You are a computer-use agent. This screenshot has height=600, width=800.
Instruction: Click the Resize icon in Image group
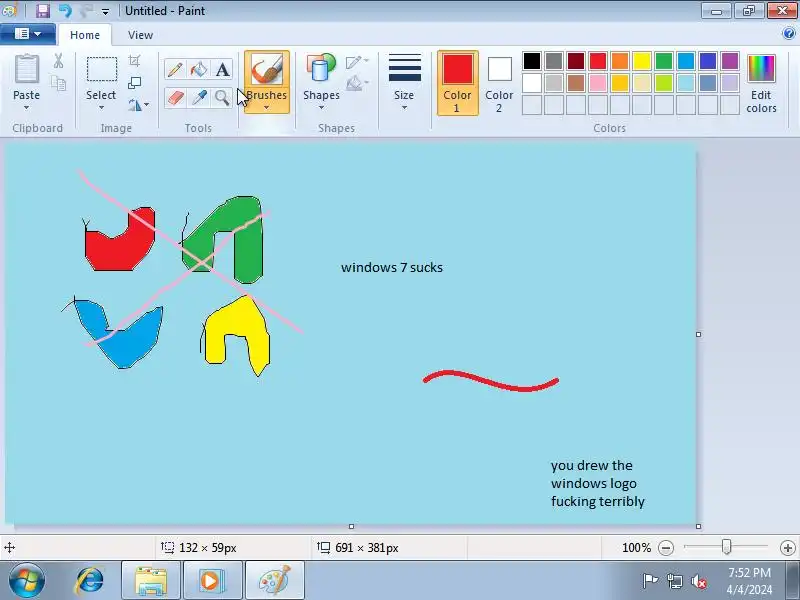(134, 83)
